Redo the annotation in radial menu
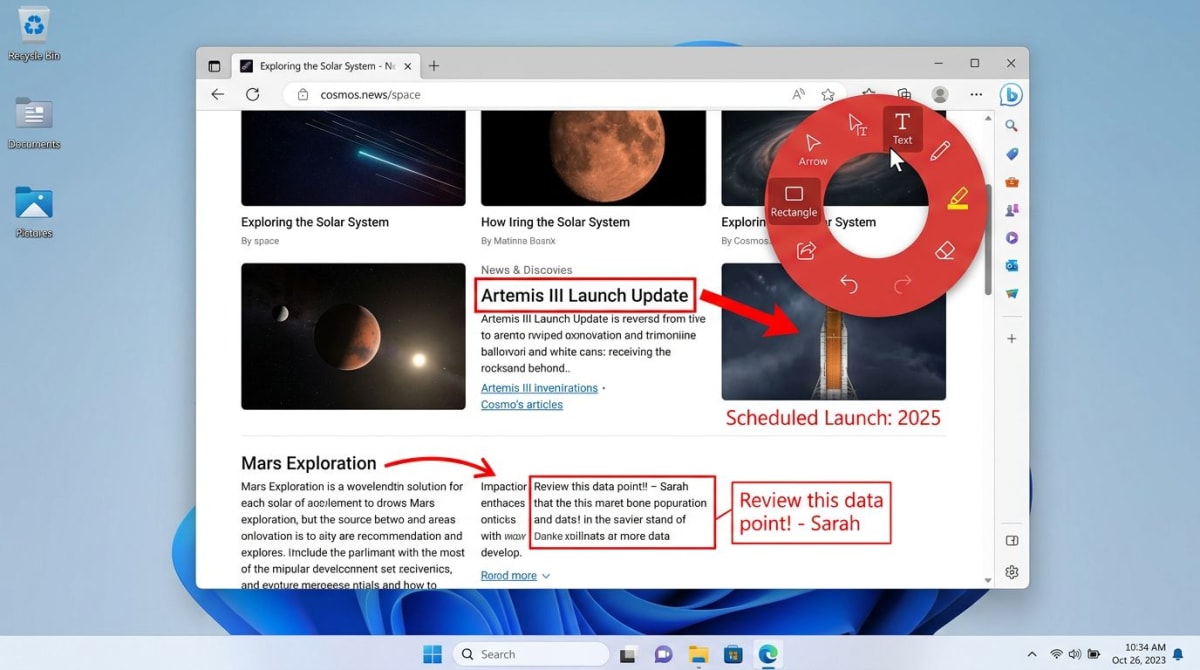 pos(902,285)
